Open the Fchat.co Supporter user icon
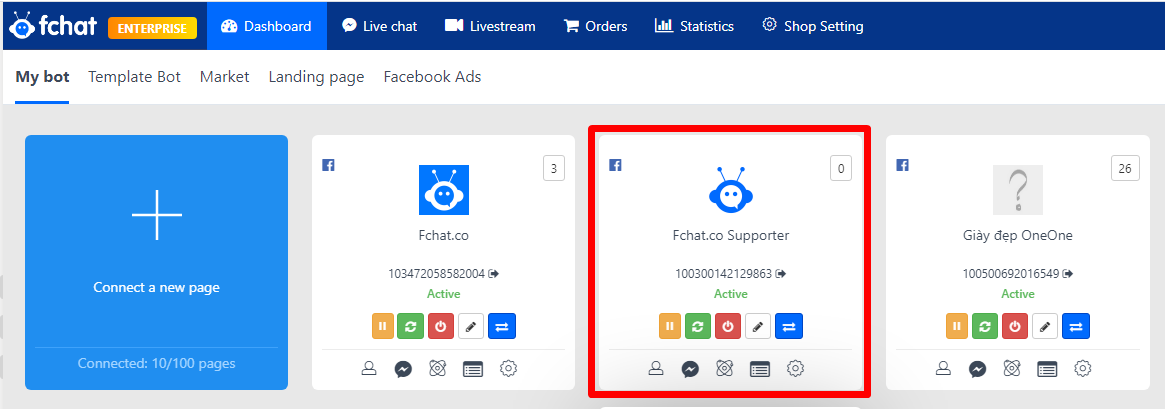Image resolution: width=1165 pixels, height=409 pixels. pyautogui.click(x=655, y=368)
